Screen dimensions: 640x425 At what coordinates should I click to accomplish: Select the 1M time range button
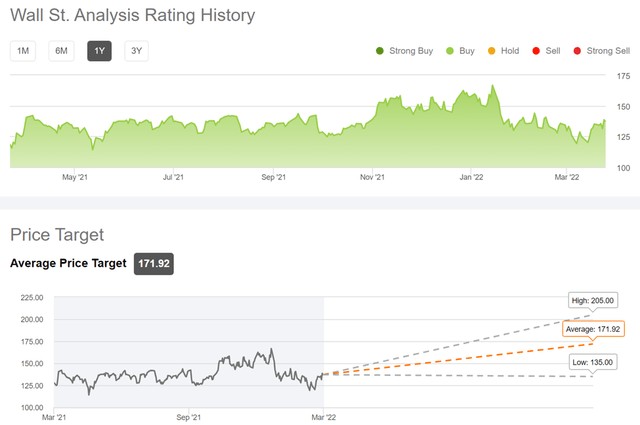(x=22, y=52)
